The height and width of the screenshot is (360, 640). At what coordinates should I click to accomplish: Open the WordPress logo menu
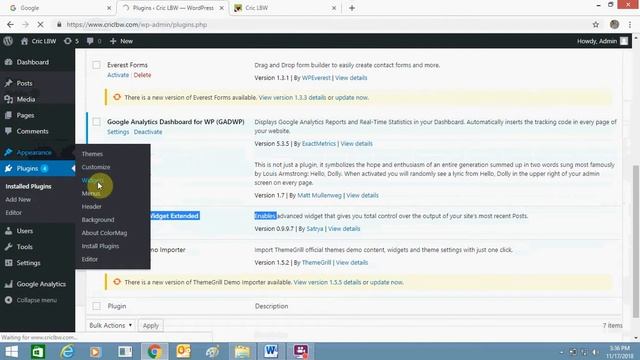(8, 41)
